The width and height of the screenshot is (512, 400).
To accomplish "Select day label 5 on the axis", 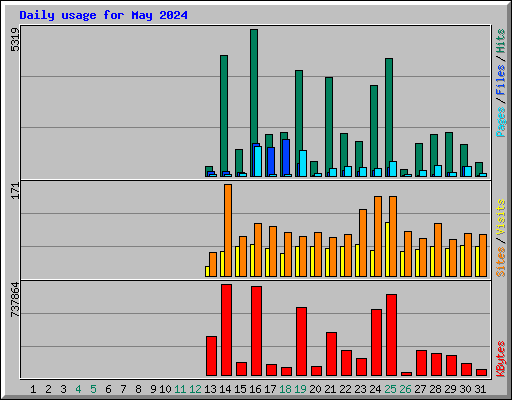I will point(93,389).
